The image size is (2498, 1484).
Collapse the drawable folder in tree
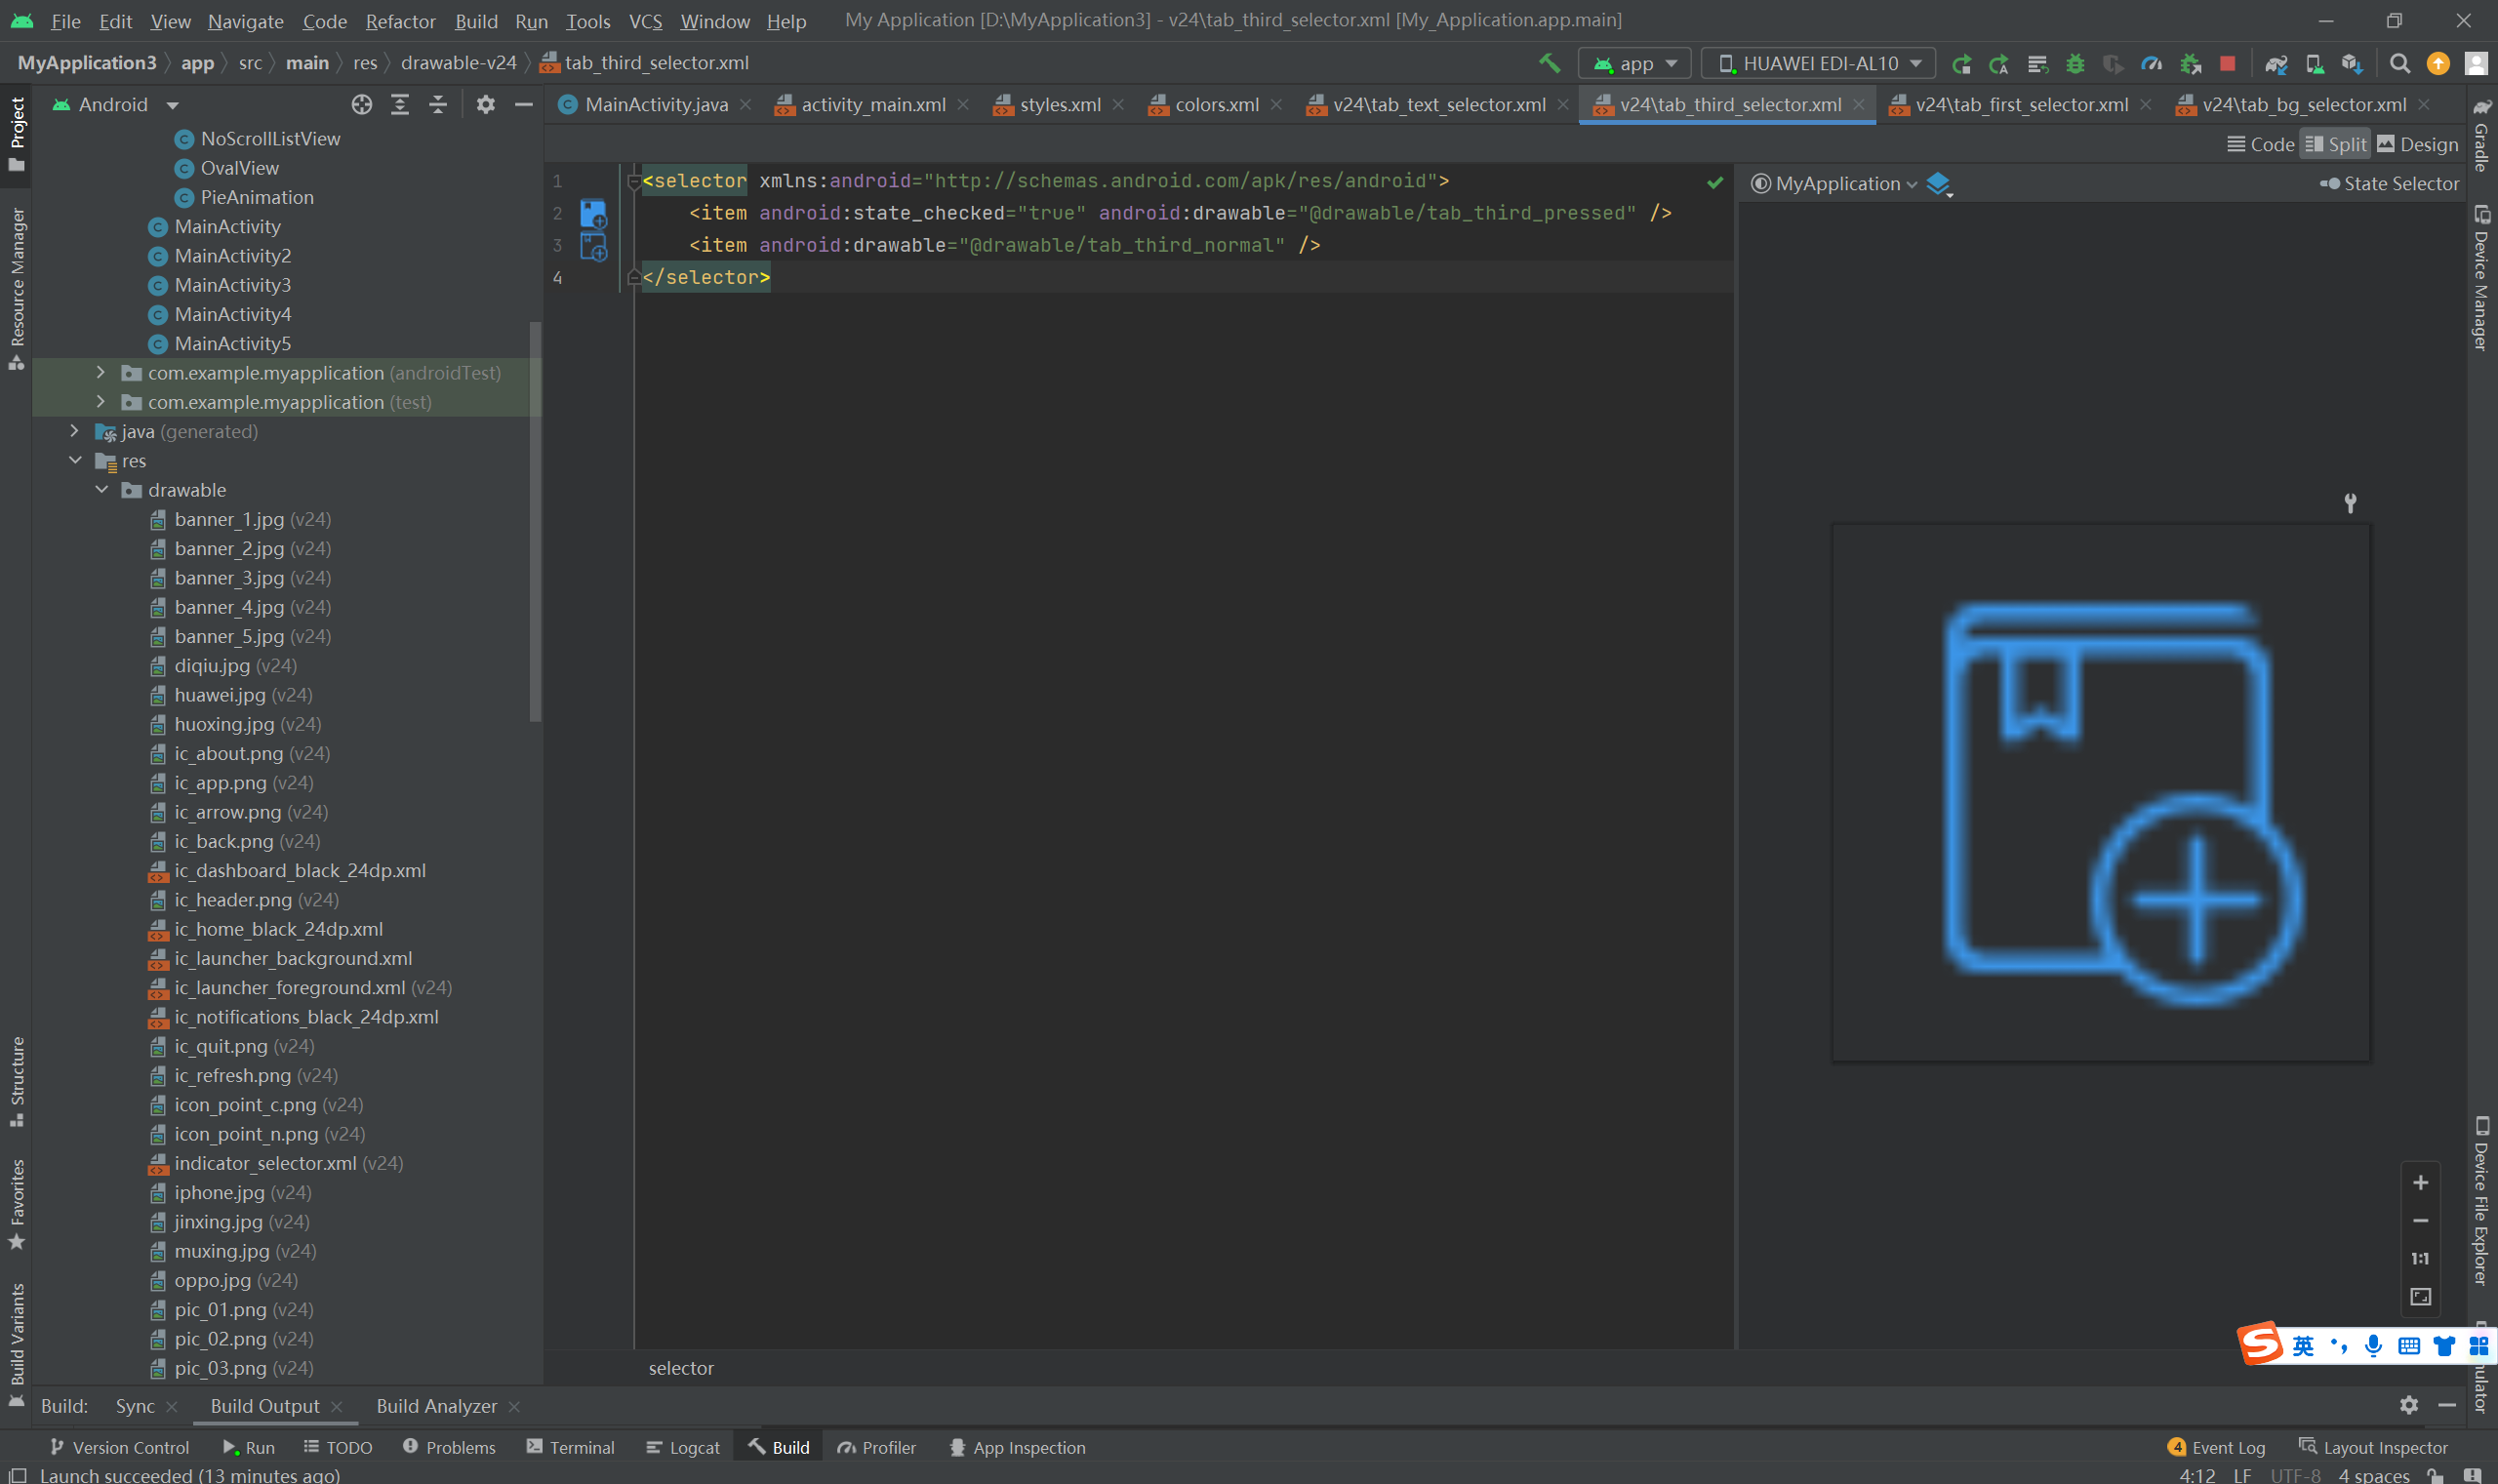[x=102, y=490]
